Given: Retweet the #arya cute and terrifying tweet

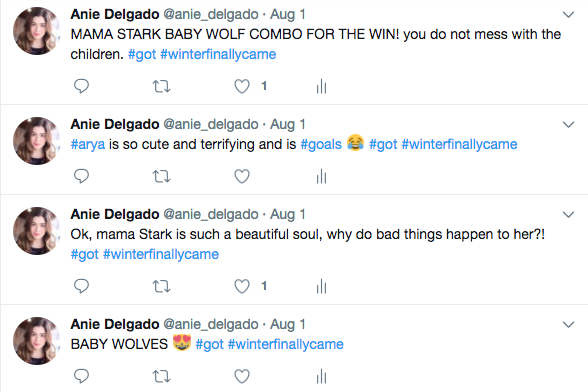Looking at the screenshot, I should (162, 176).
